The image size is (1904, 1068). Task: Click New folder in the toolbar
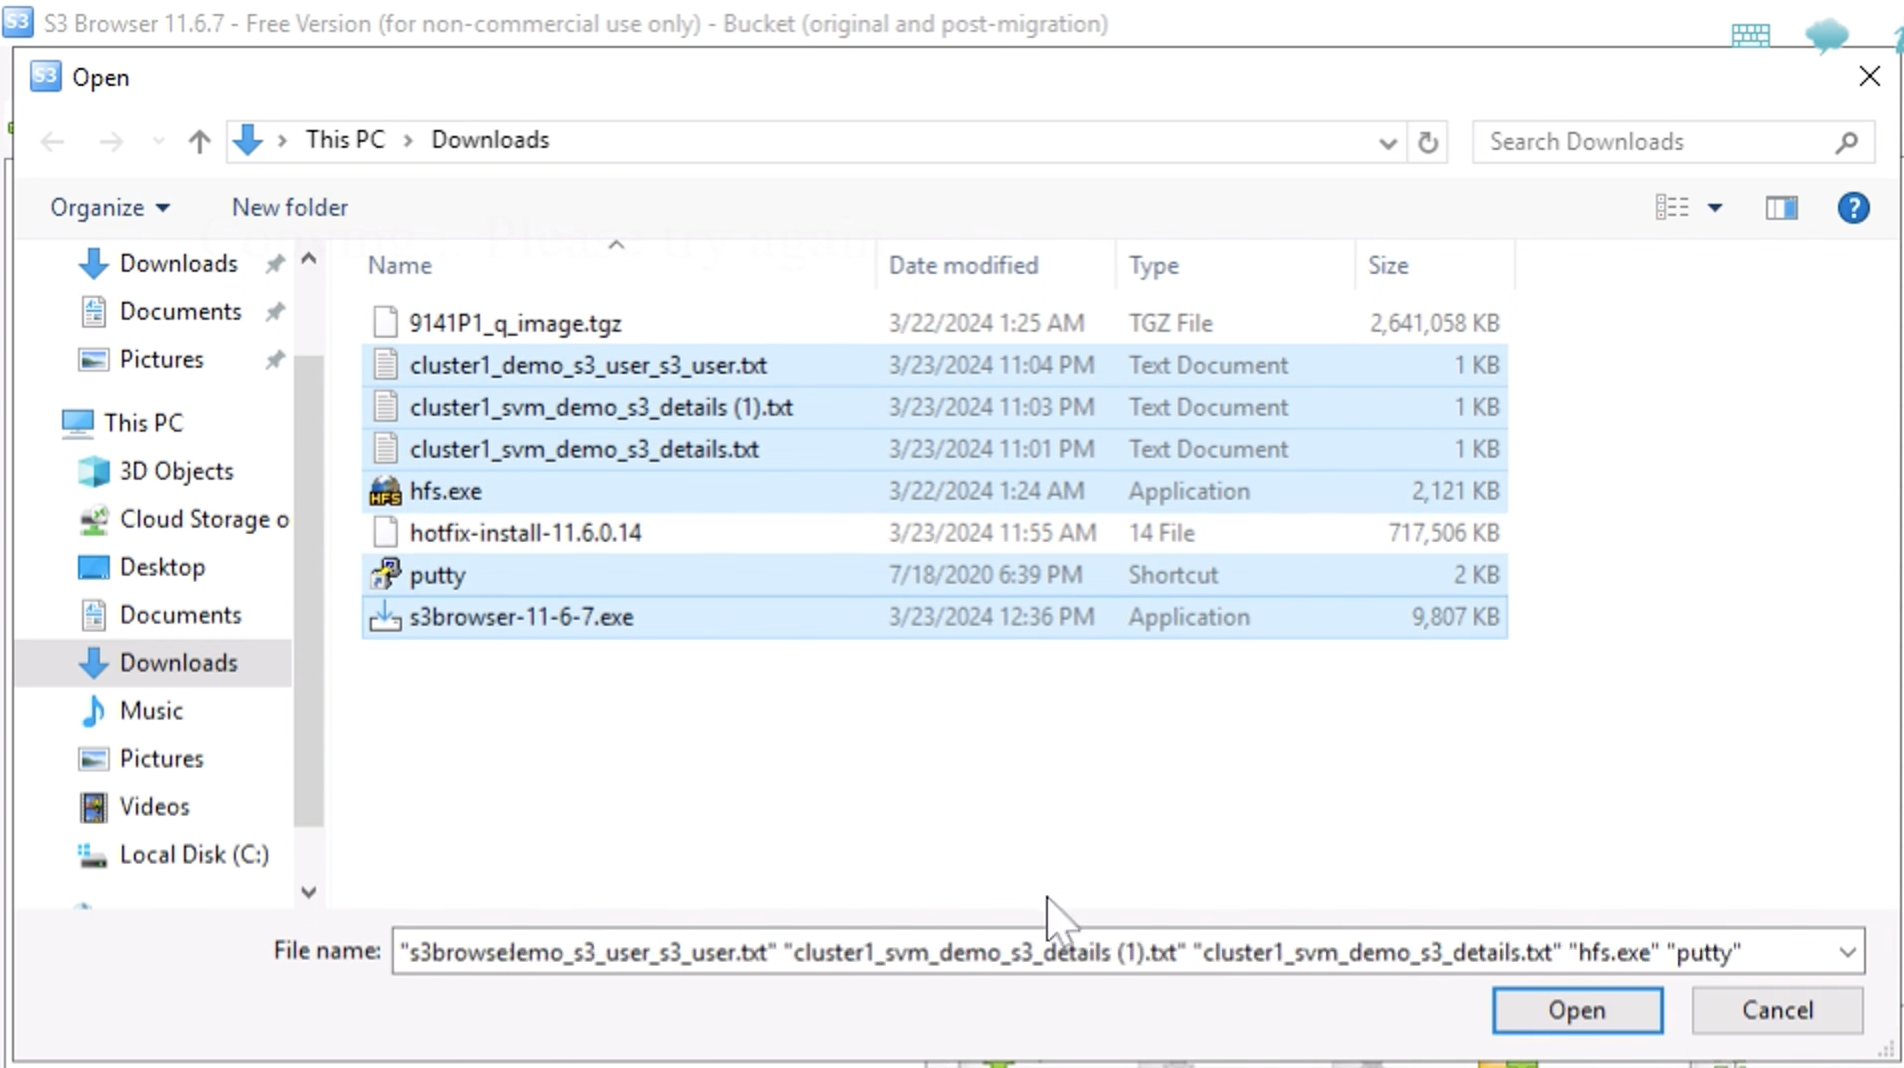click(x=290, y=208)
